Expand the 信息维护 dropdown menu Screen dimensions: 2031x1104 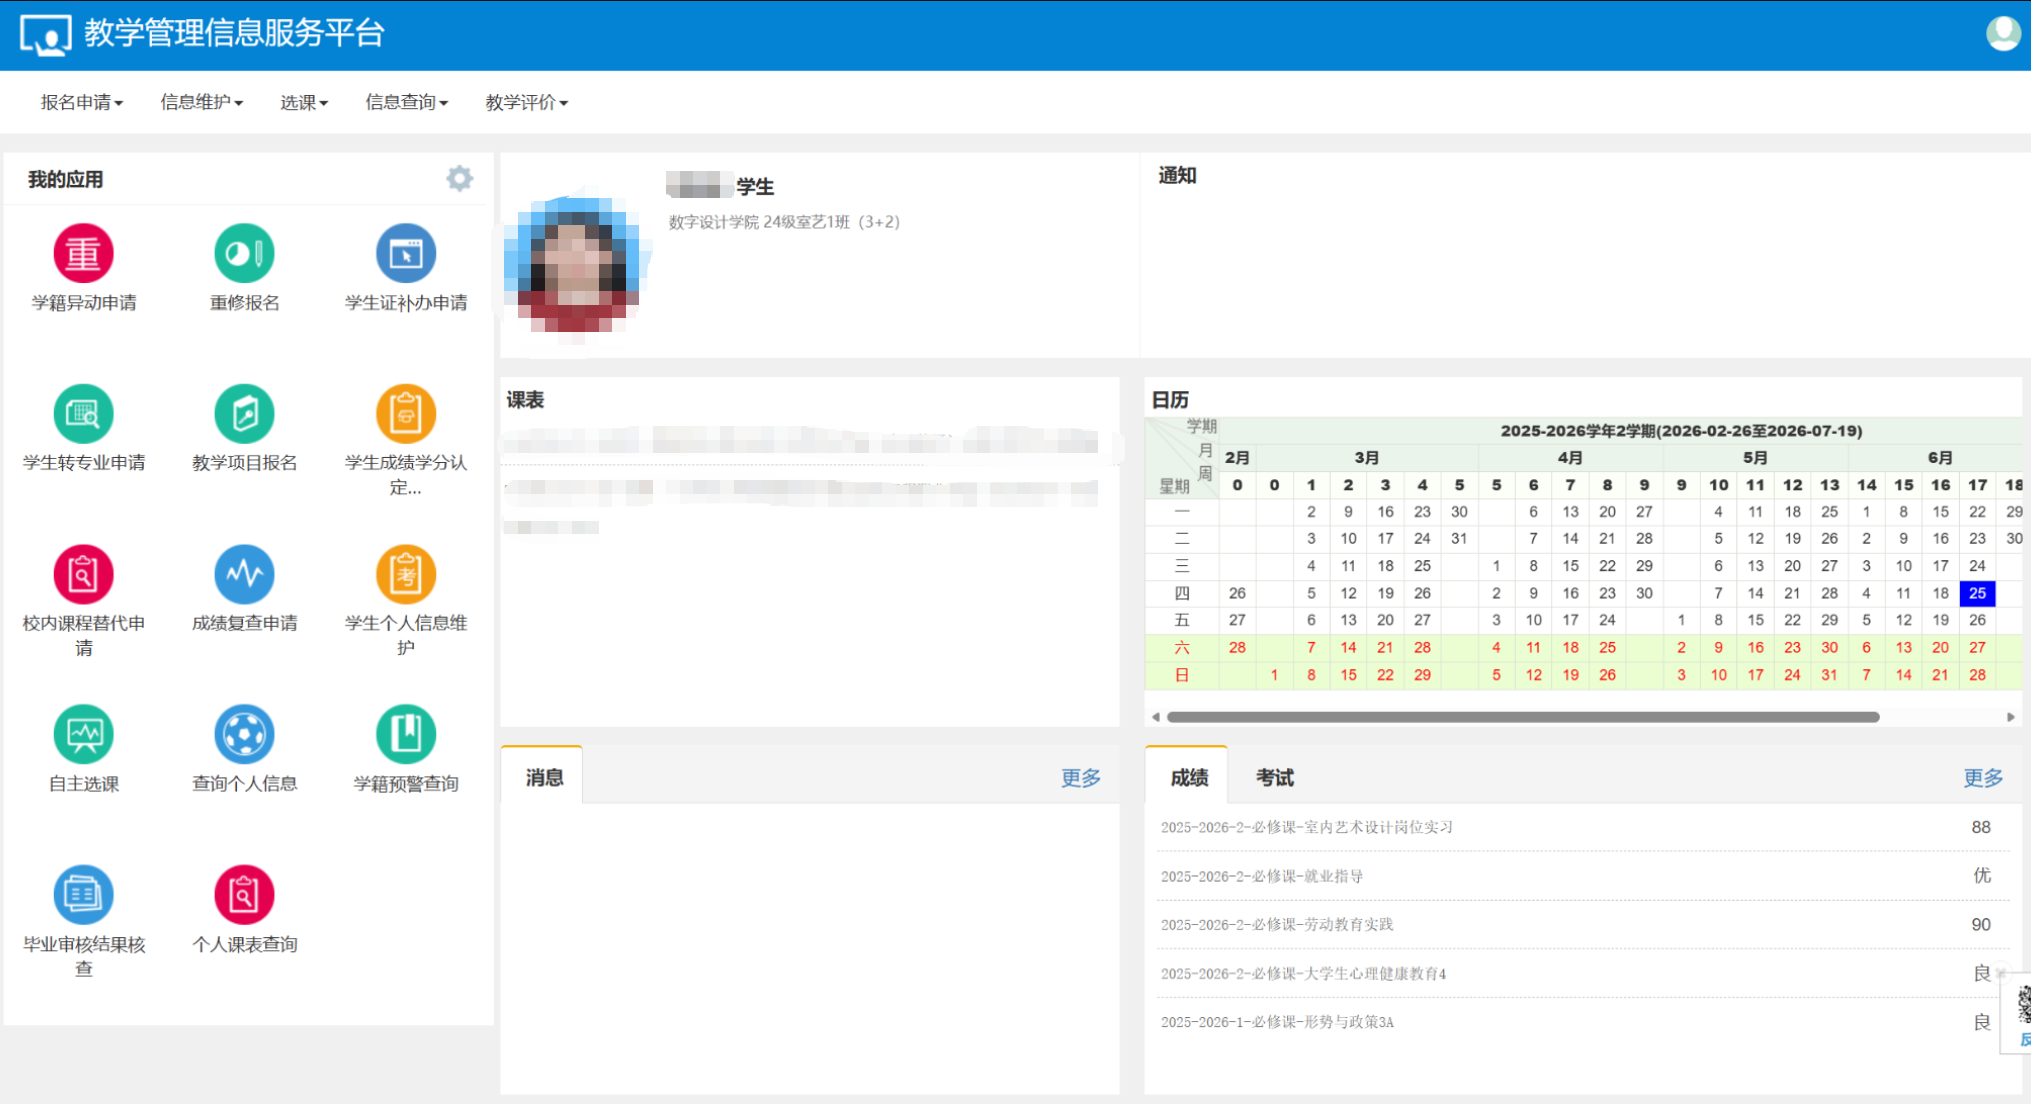(x=201, y=102)
